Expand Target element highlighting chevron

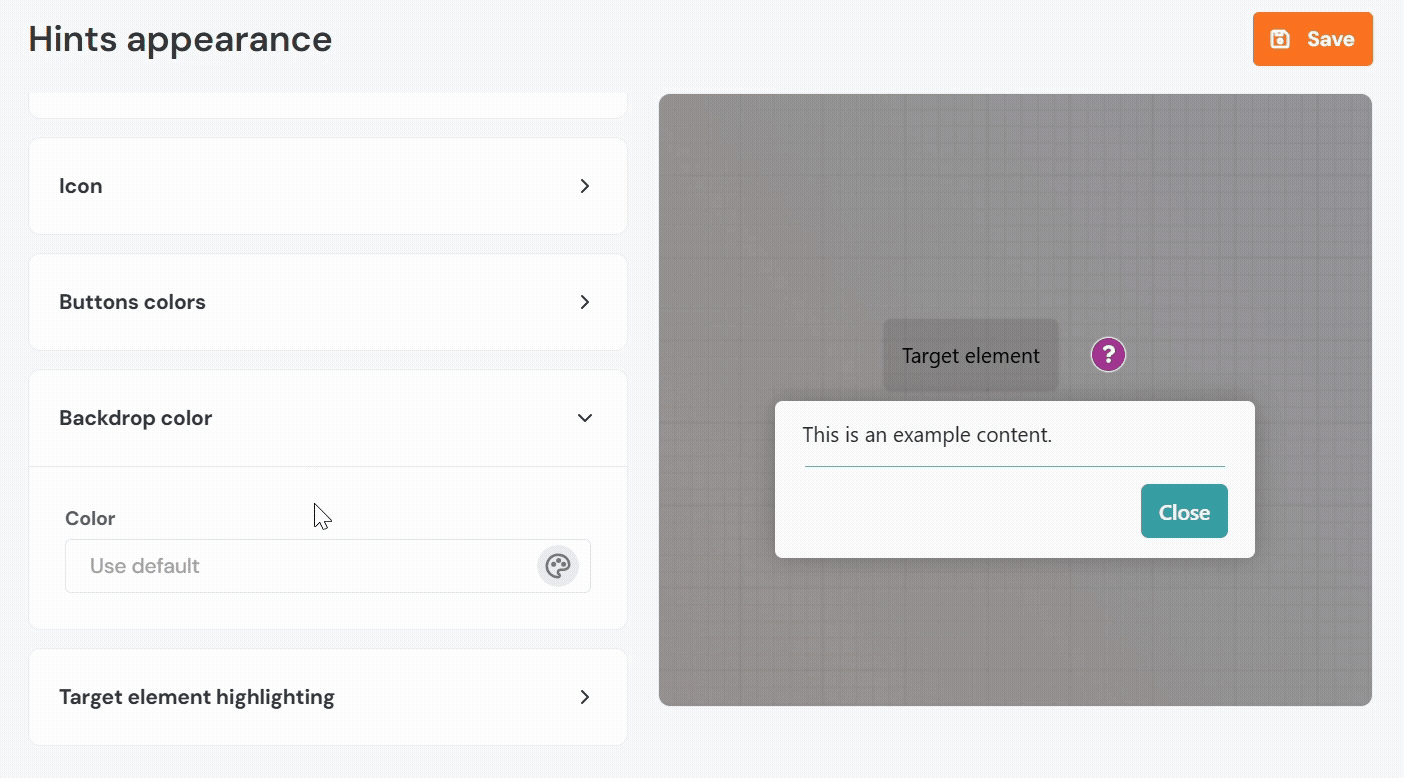click(585, 697)
